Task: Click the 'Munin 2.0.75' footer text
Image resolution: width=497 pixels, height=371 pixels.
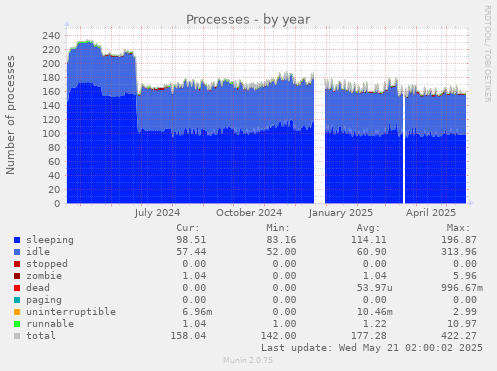Action: pyautogui.click(x=248, y=360)
